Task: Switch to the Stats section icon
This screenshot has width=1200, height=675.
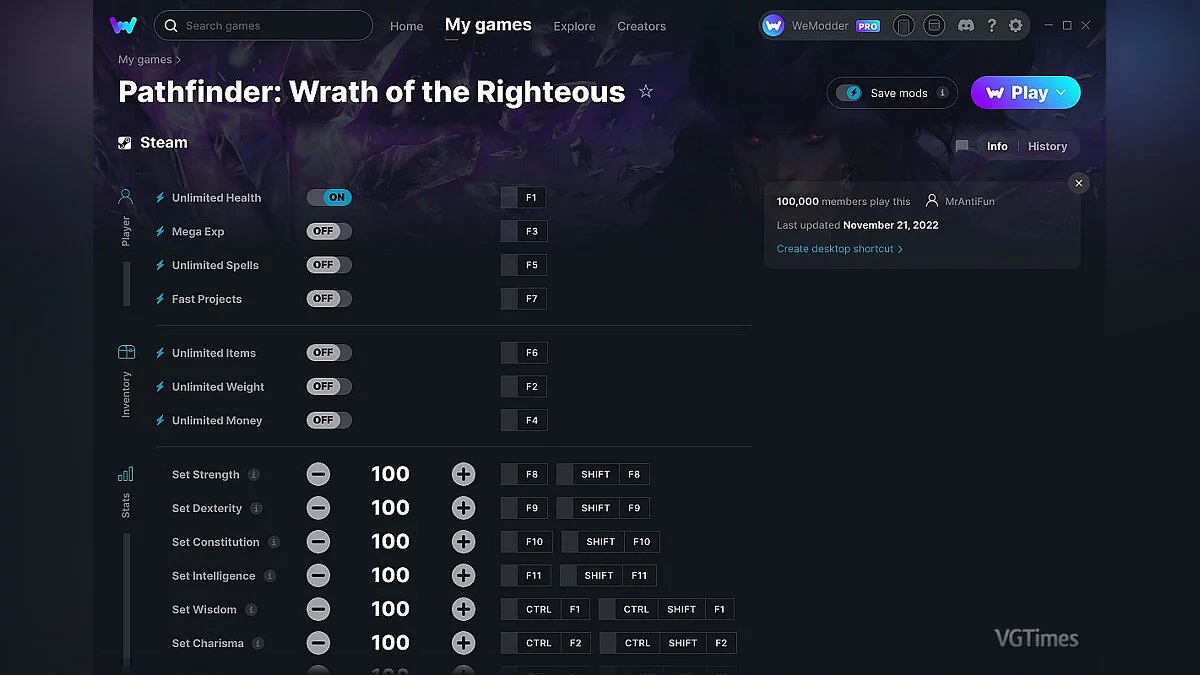Action: click(125, 473)
